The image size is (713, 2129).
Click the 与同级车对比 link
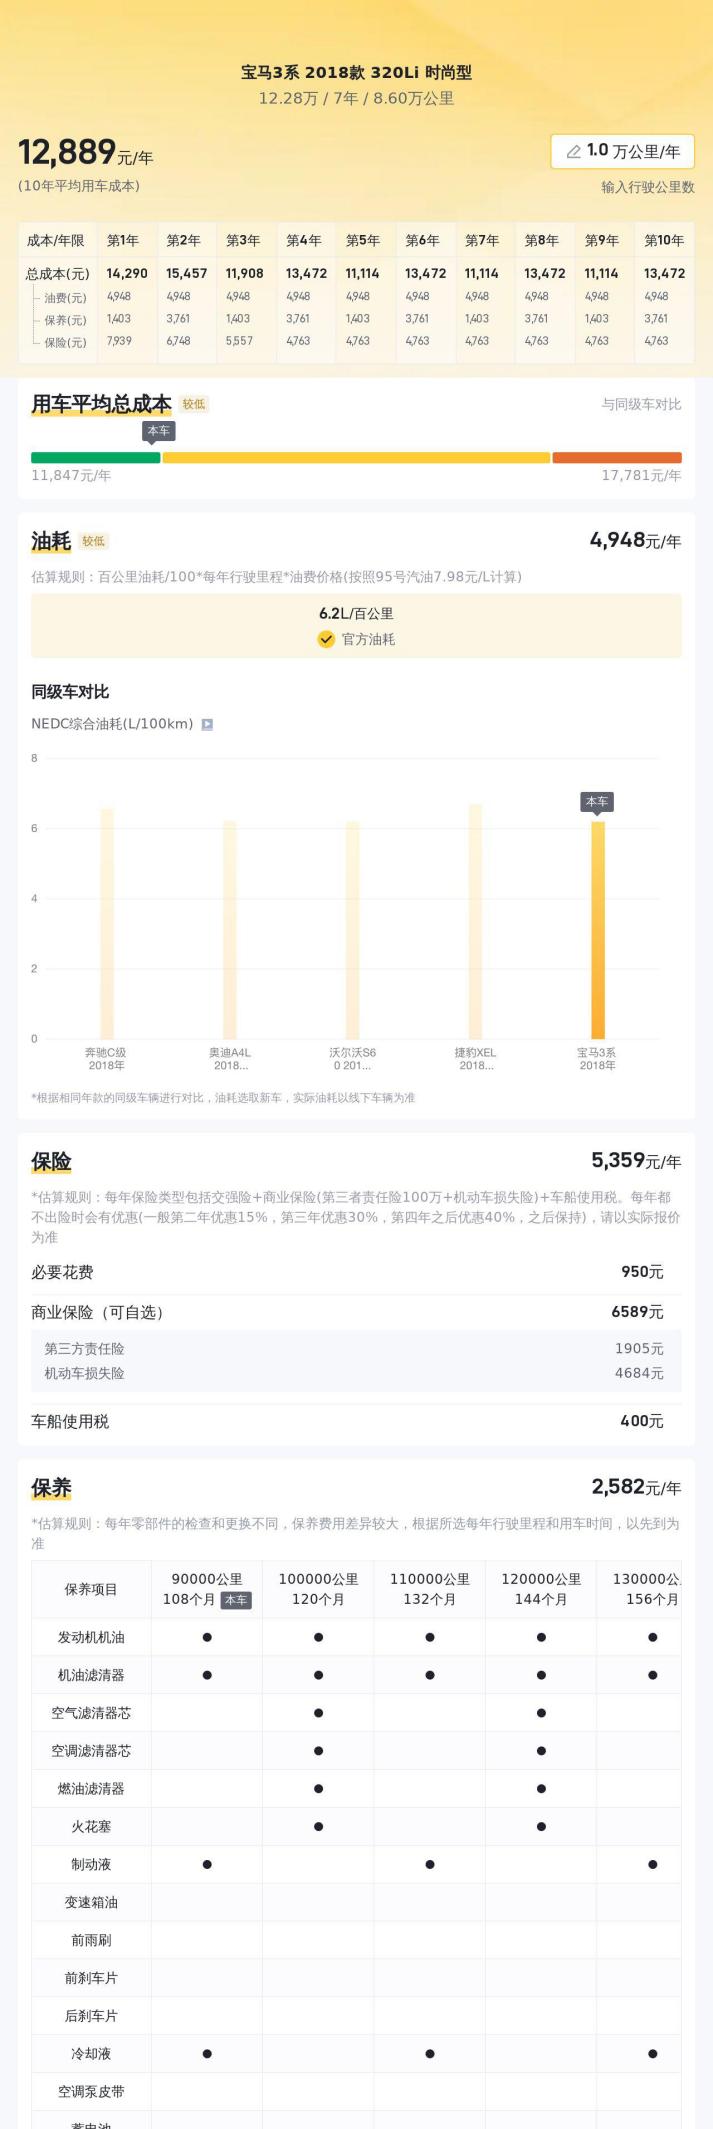point(641,404)
